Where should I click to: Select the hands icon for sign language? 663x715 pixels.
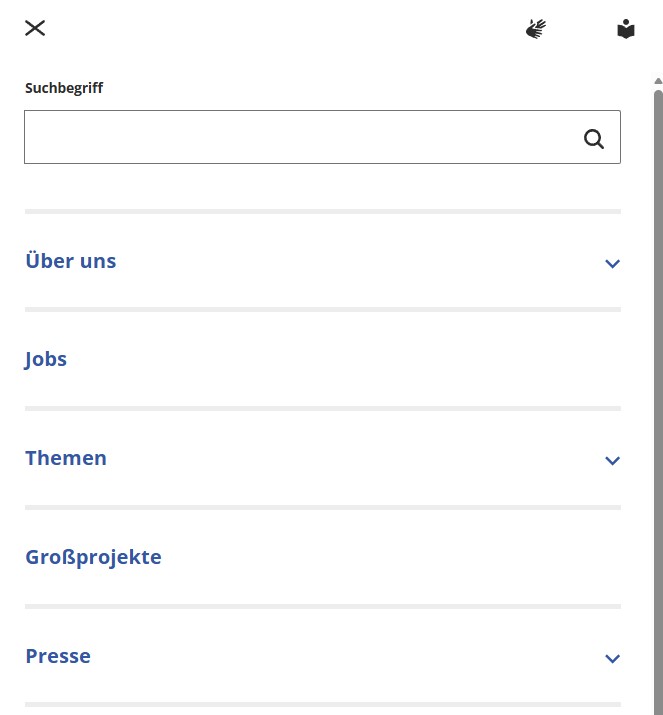coord(536,29)
